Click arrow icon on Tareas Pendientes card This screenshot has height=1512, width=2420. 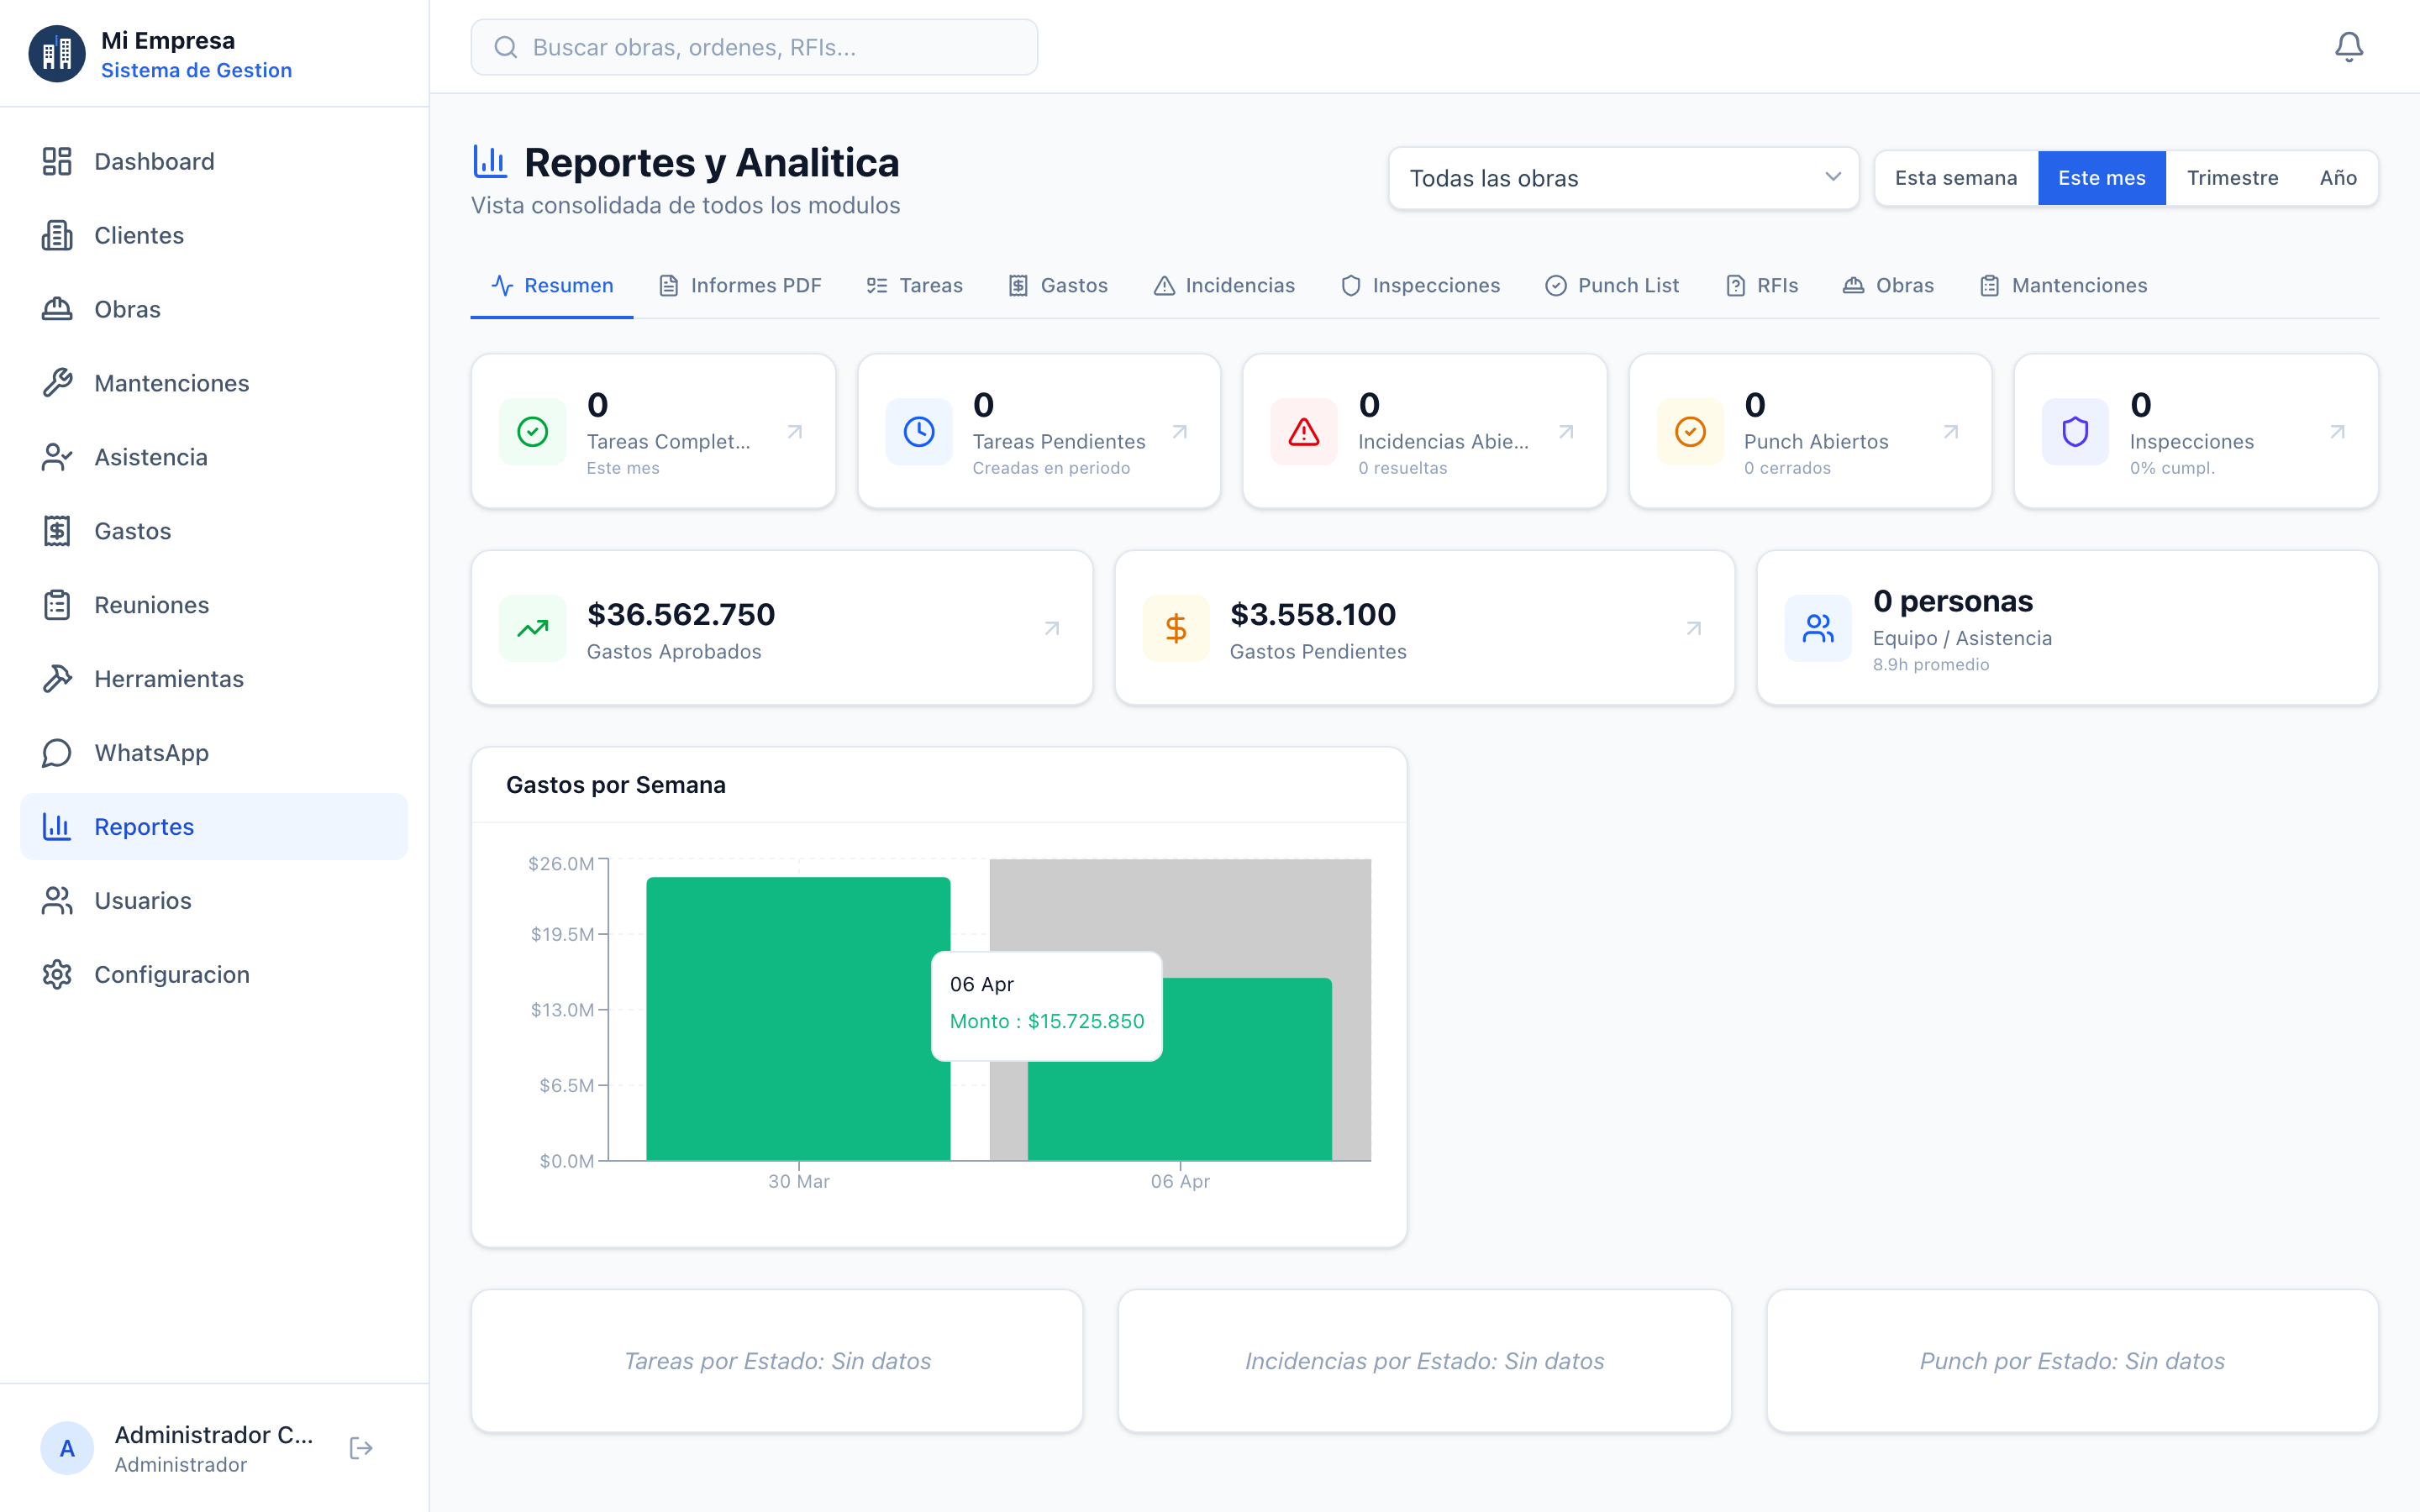pos(1180,432)
